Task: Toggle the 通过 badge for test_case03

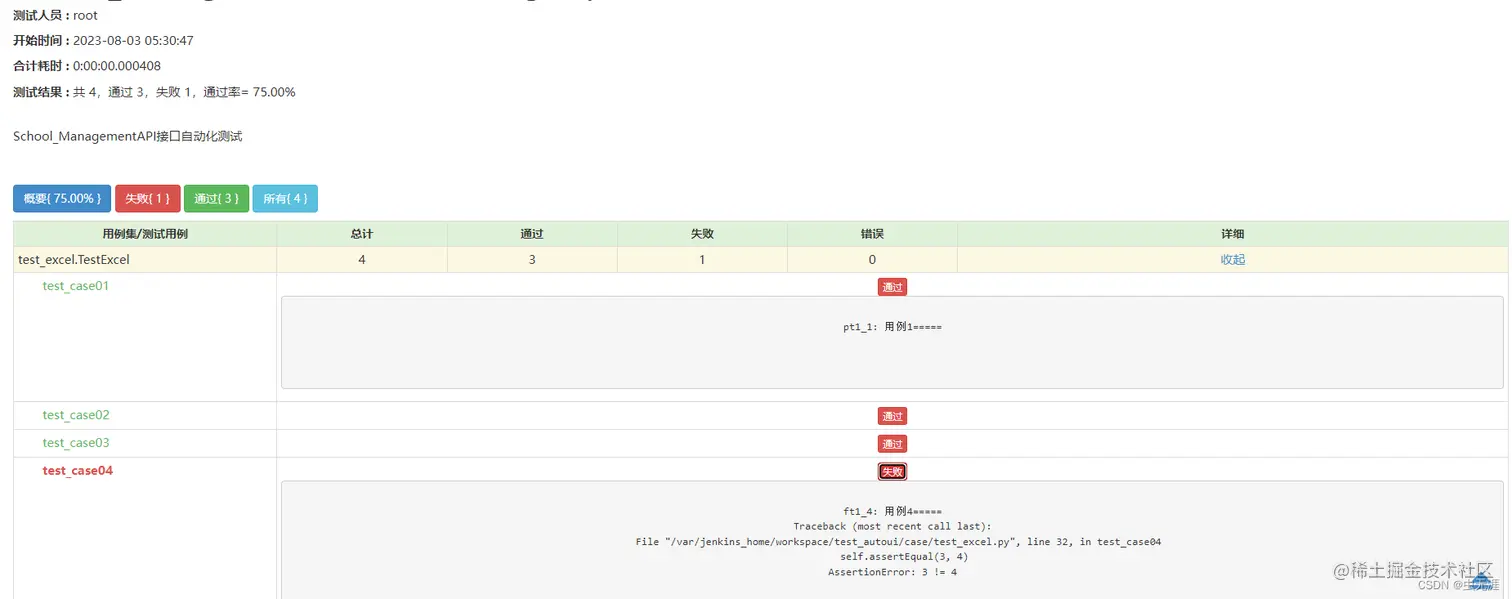Action: (x=892, y=444)
